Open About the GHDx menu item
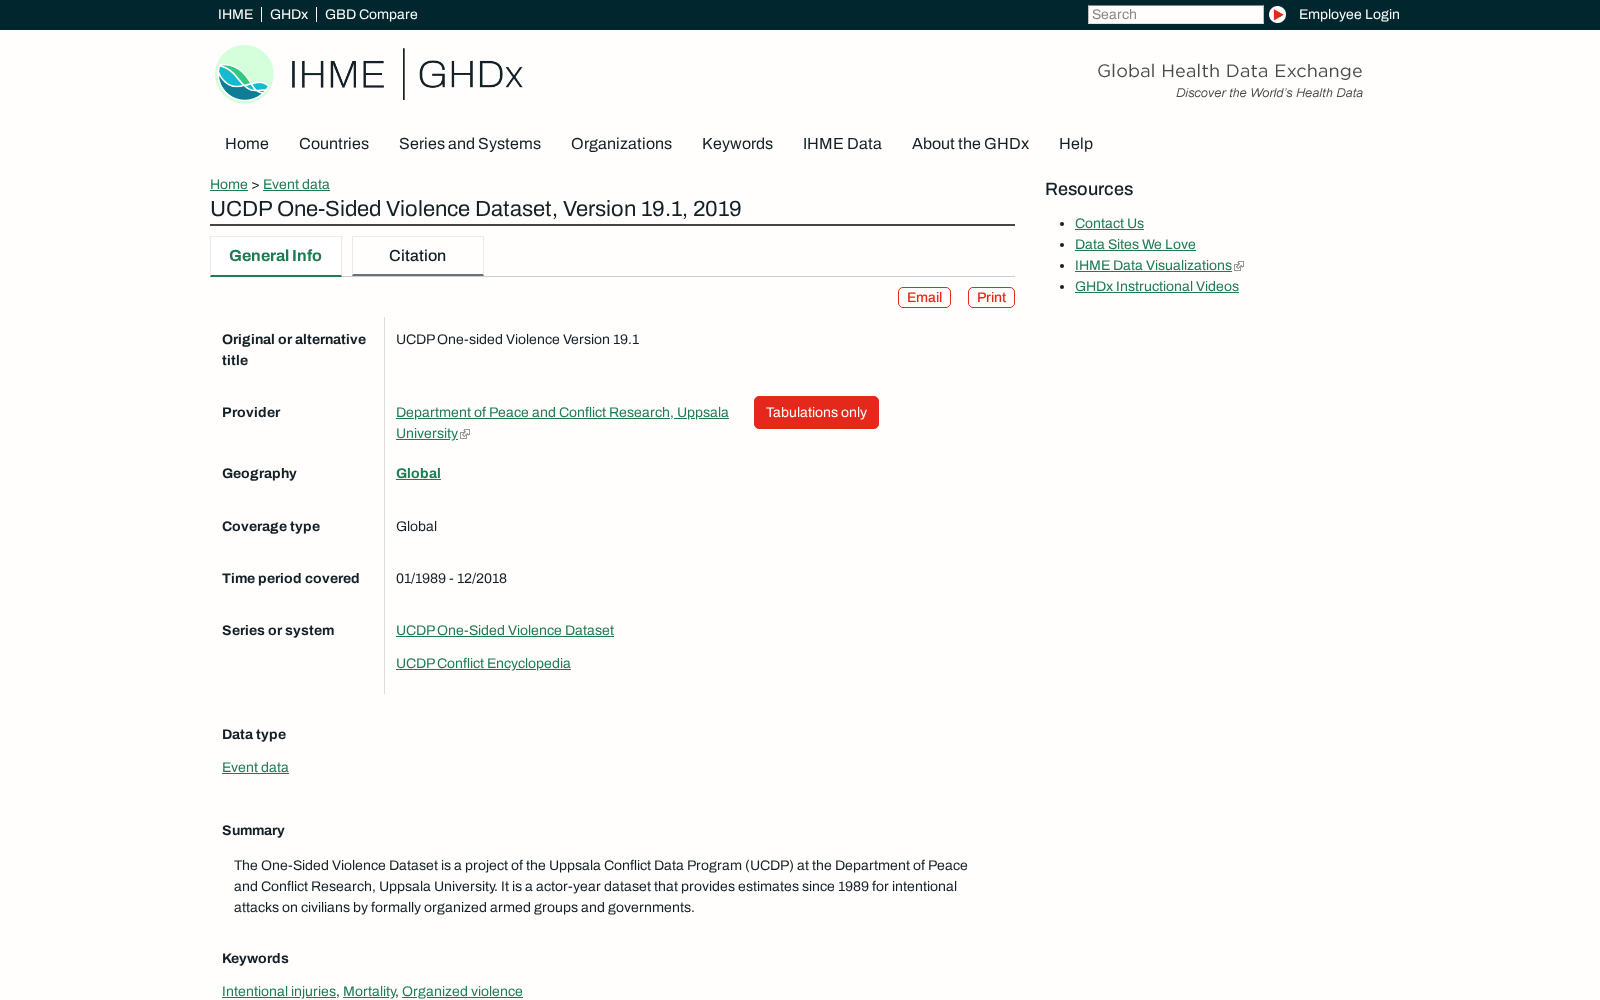The image size is (1600, 1000). click(970, 144)
